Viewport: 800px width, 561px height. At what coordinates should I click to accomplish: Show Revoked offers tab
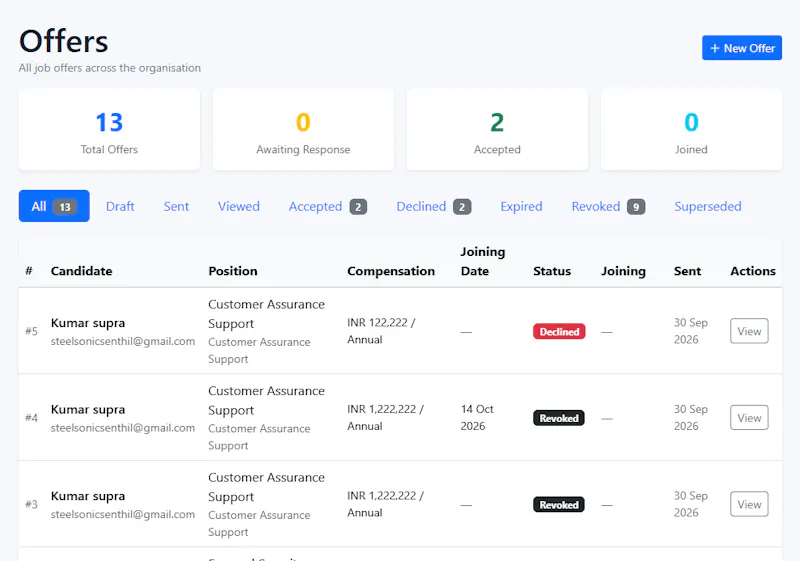608,206
